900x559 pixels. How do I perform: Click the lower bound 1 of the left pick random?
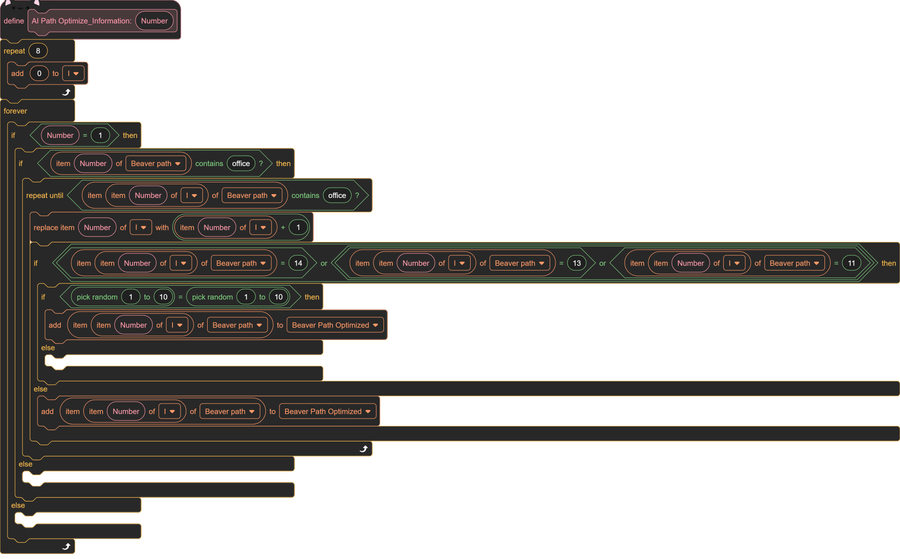131,297
